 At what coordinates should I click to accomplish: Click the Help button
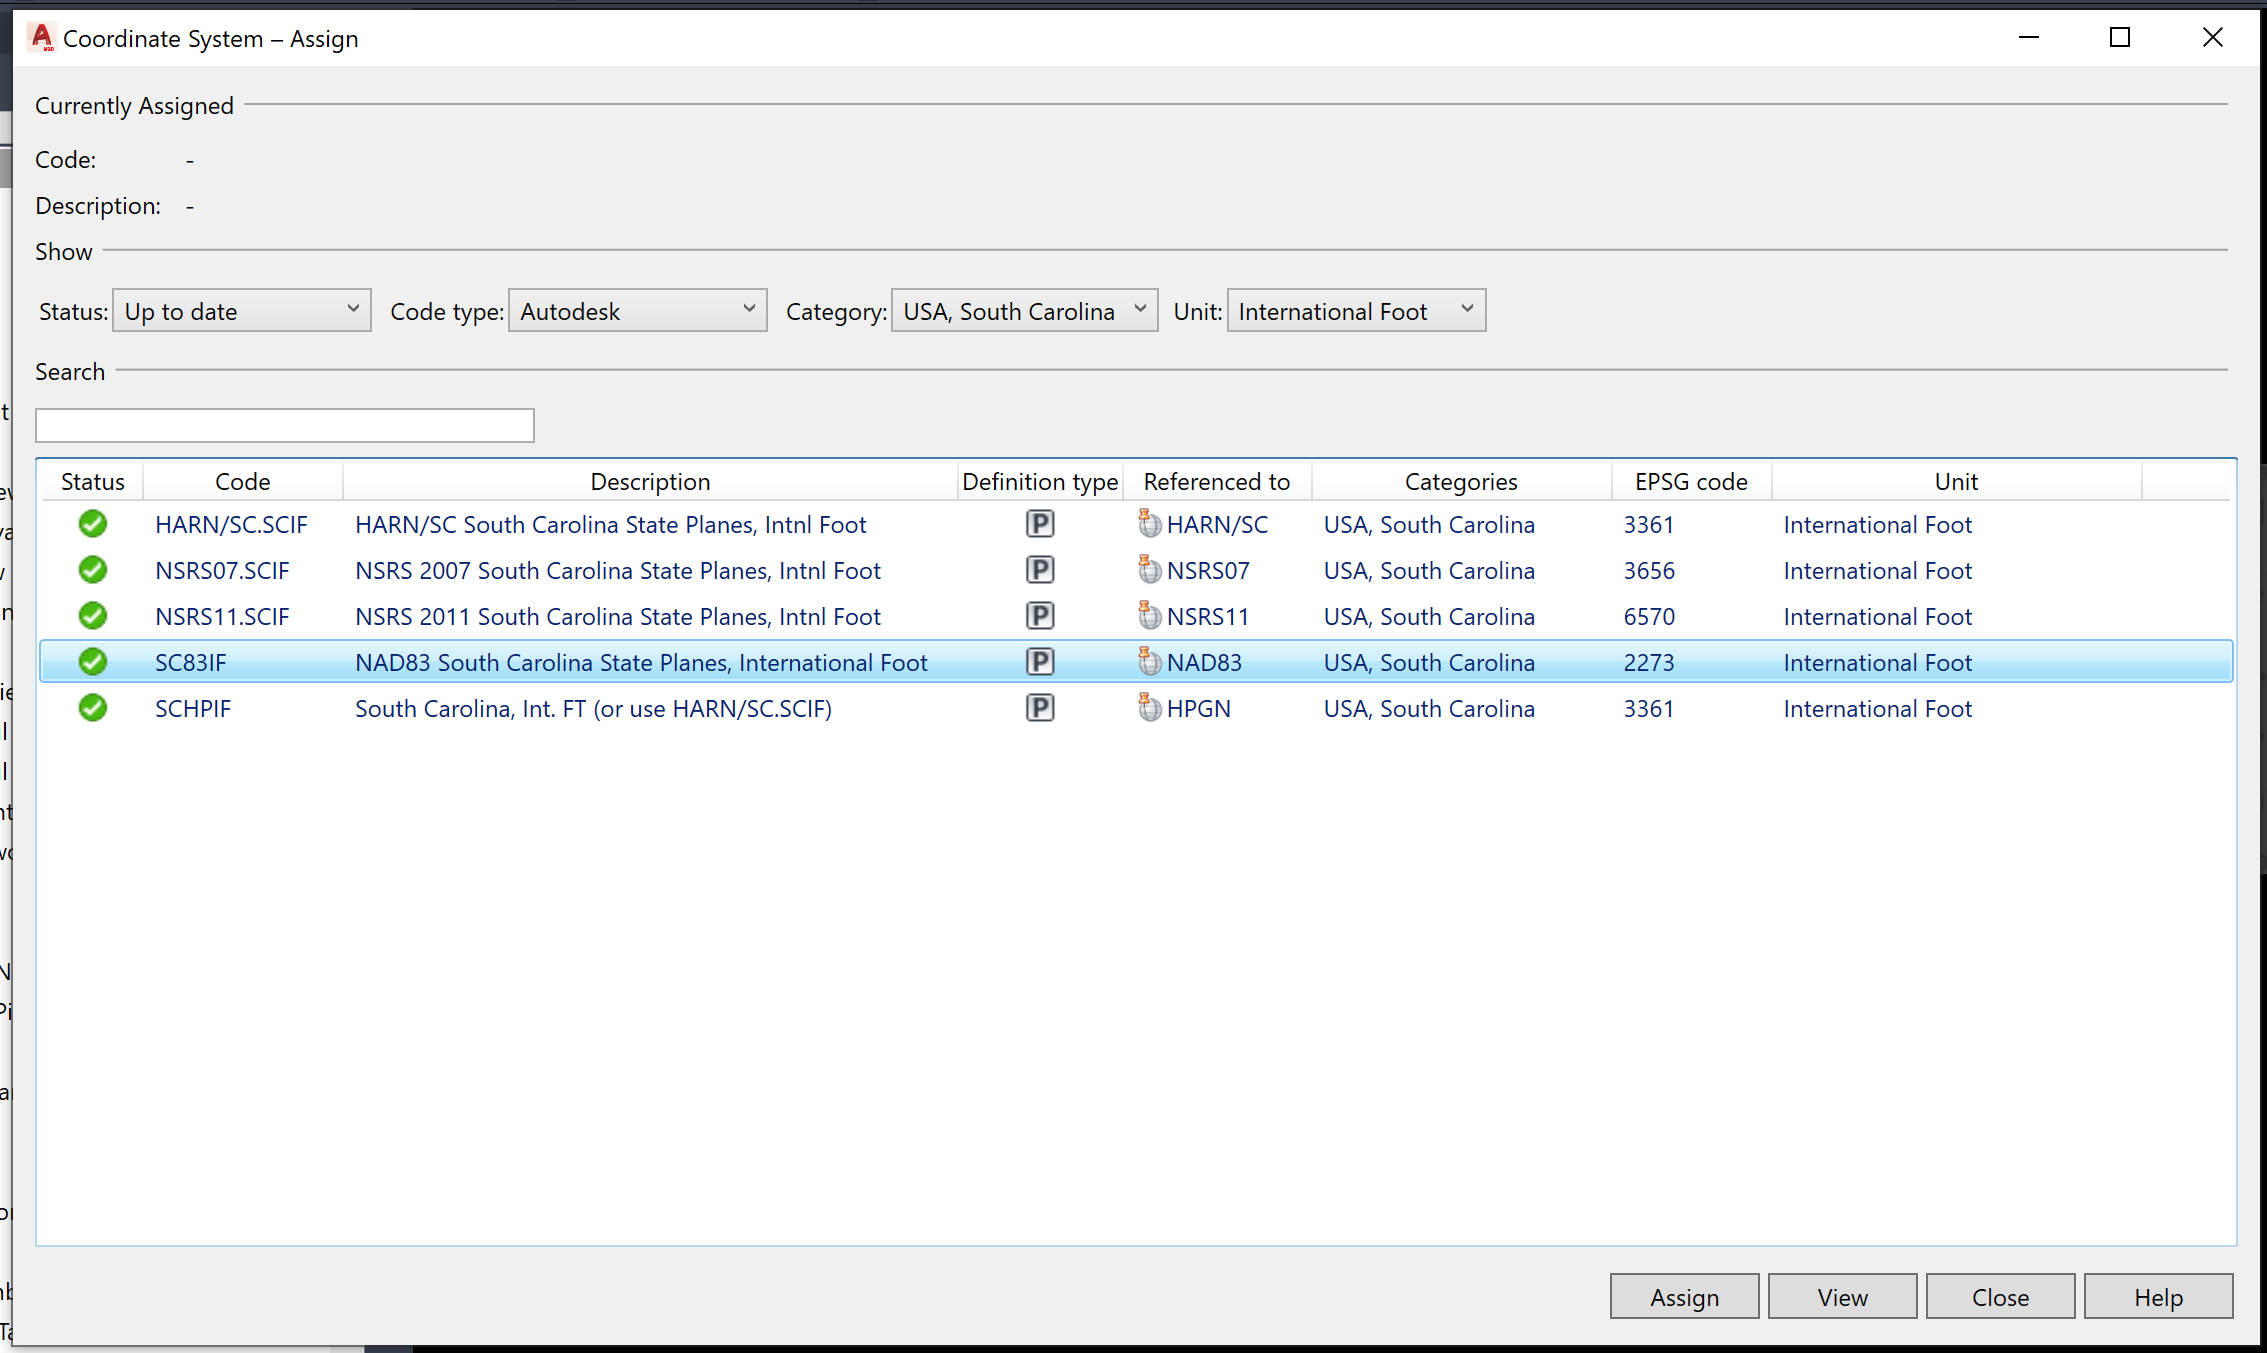2158,1297
